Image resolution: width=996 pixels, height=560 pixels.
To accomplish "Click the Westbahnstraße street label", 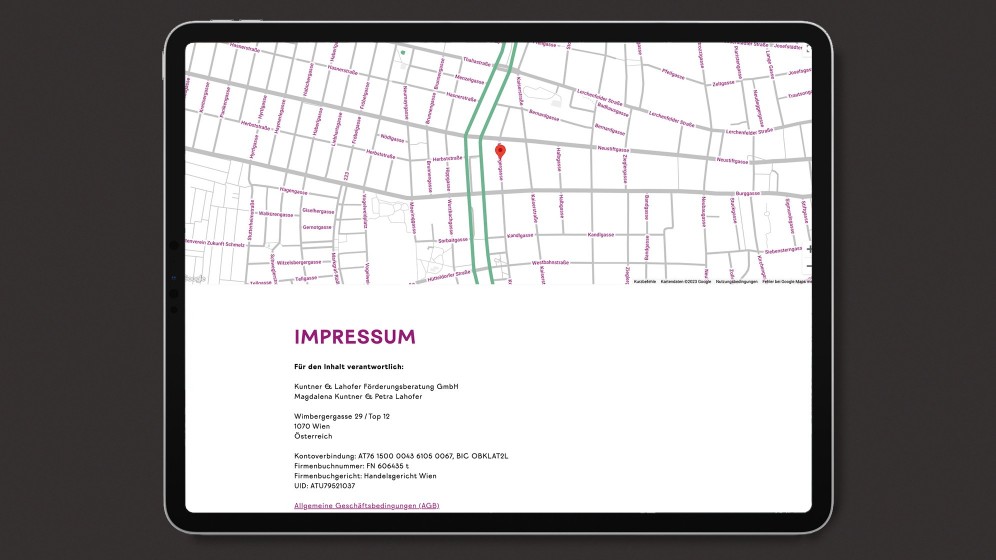I will pos(550,262).
